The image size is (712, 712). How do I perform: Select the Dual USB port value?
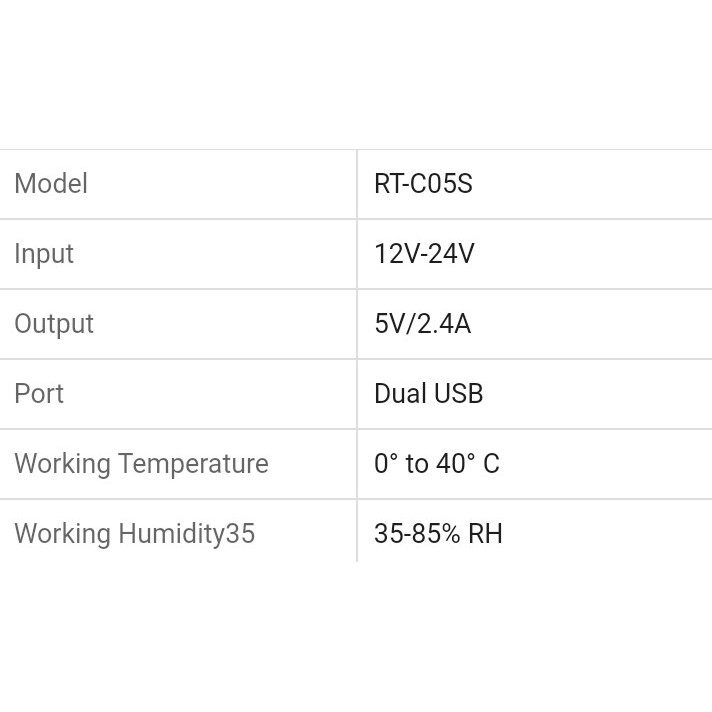click(x=428, y=394)
